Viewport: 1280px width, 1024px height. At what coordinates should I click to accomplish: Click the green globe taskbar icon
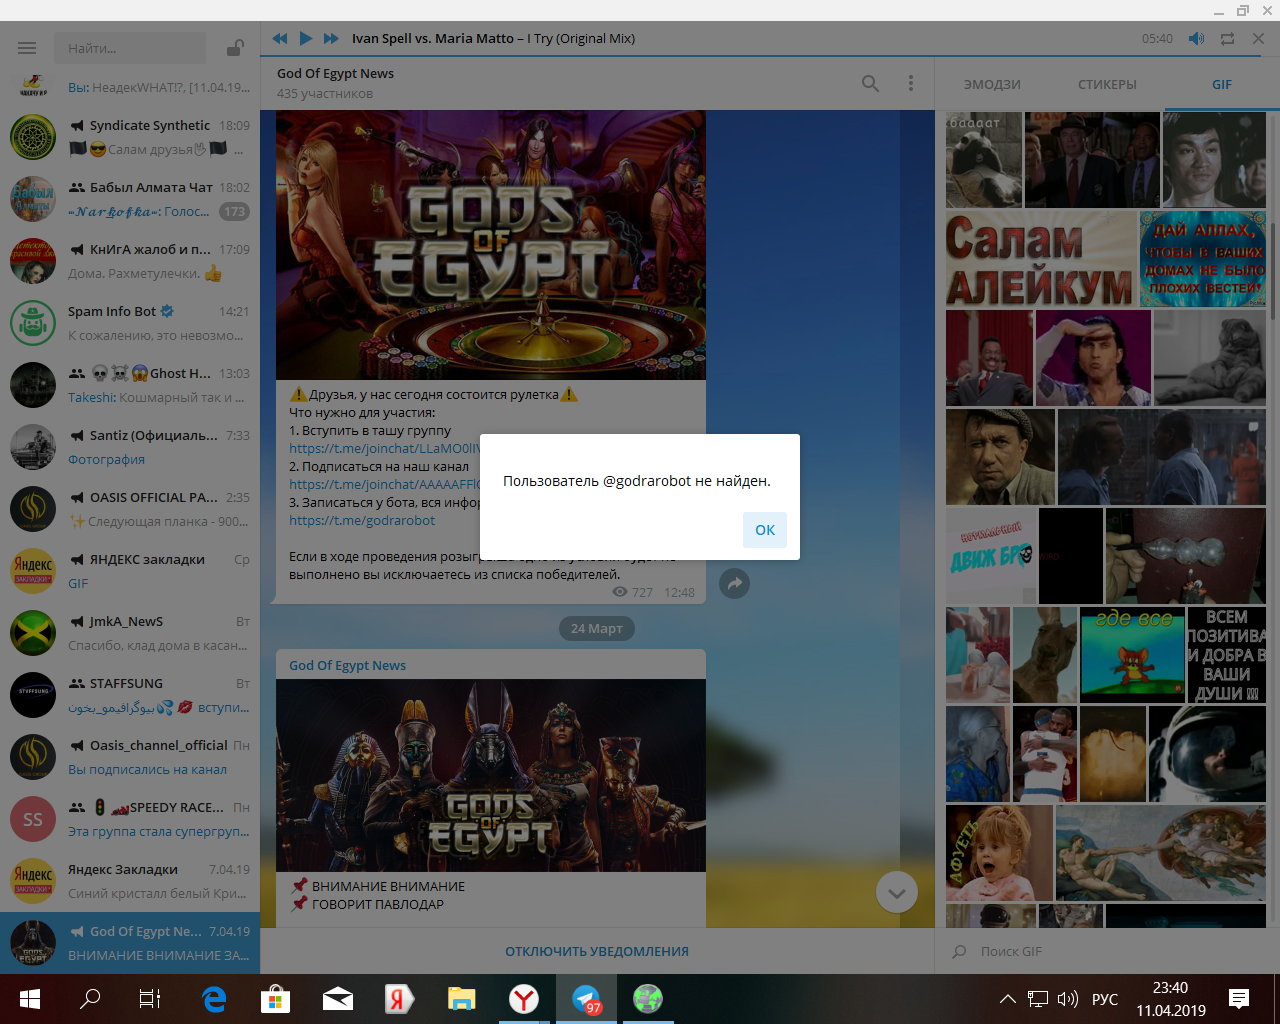pyautogui.click(x=648, y=999)
